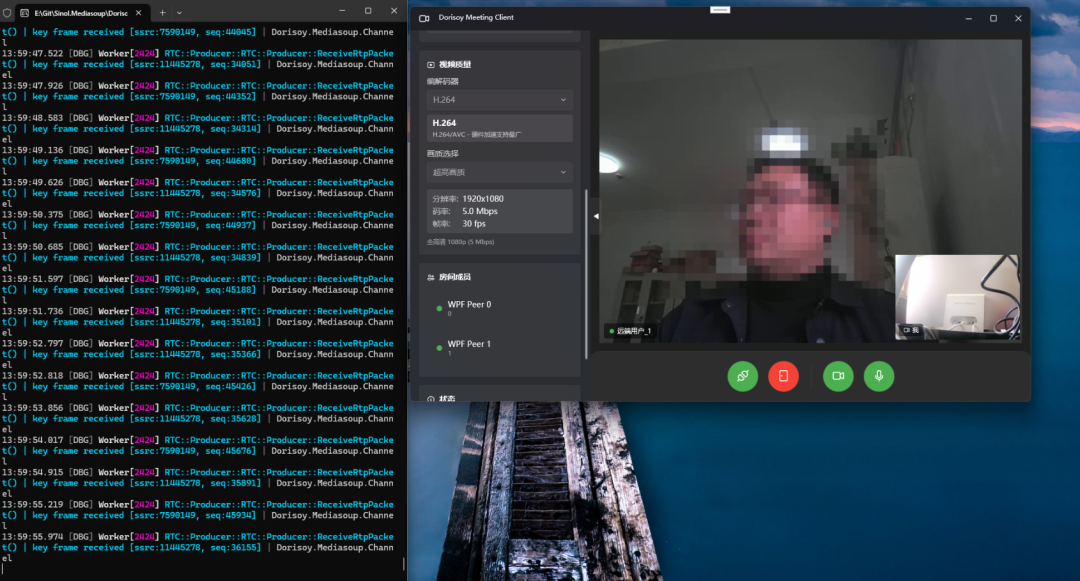
Task: Select the E:\Git\Sinol.Mediasoup terminal tab
Action: click(x=81, y=12)
